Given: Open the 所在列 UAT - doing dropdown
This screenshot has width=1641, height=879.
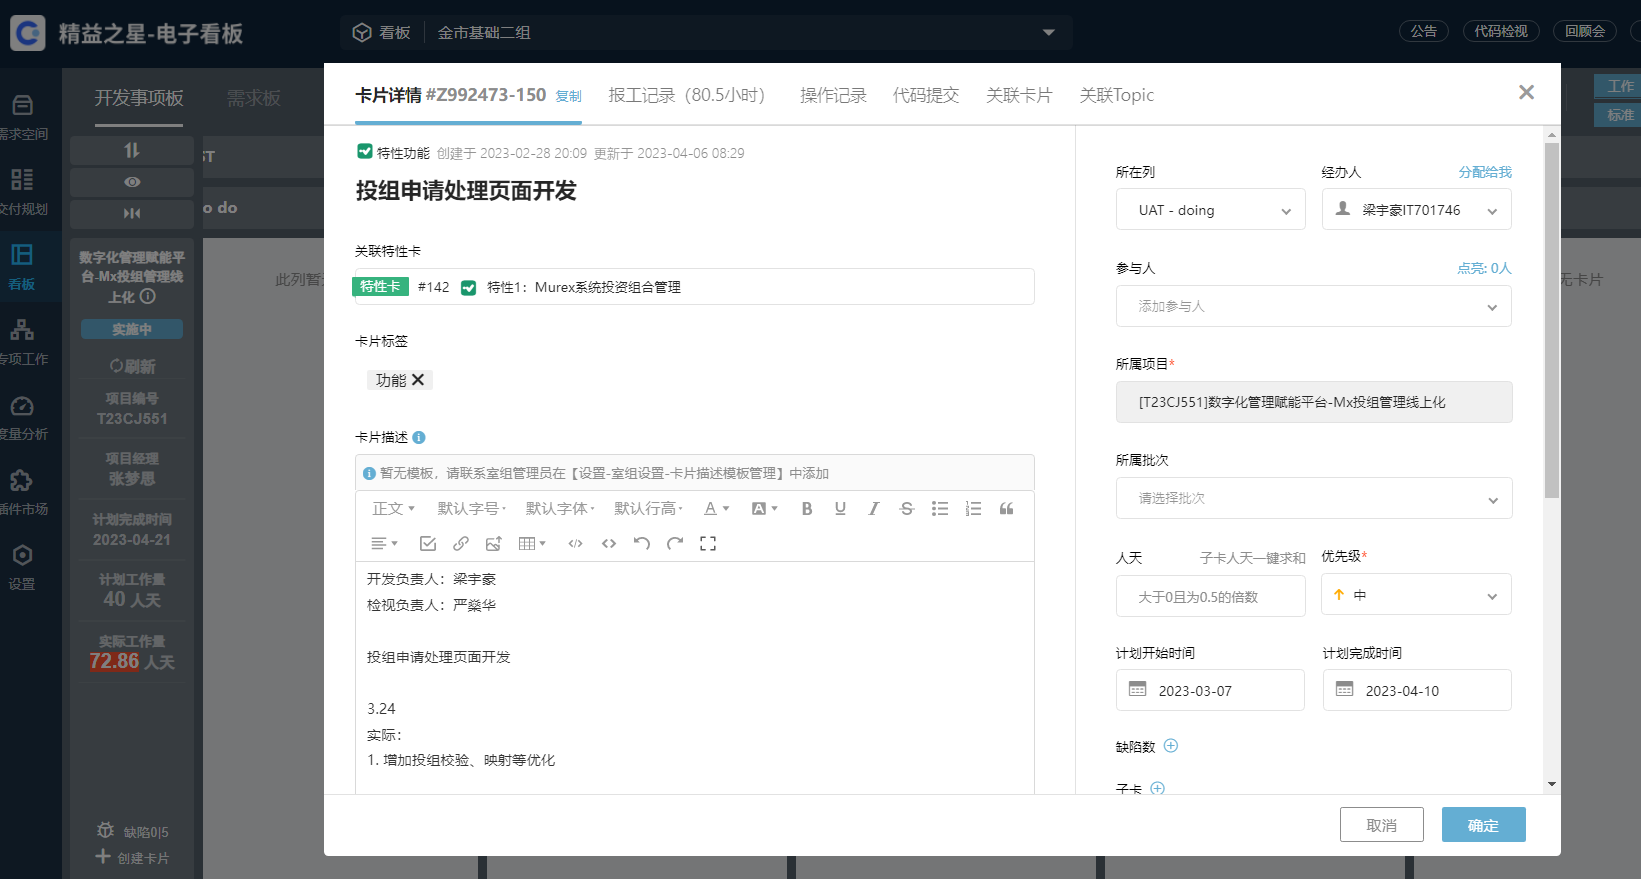Looking at the screenshot, I should (1210, 210).
